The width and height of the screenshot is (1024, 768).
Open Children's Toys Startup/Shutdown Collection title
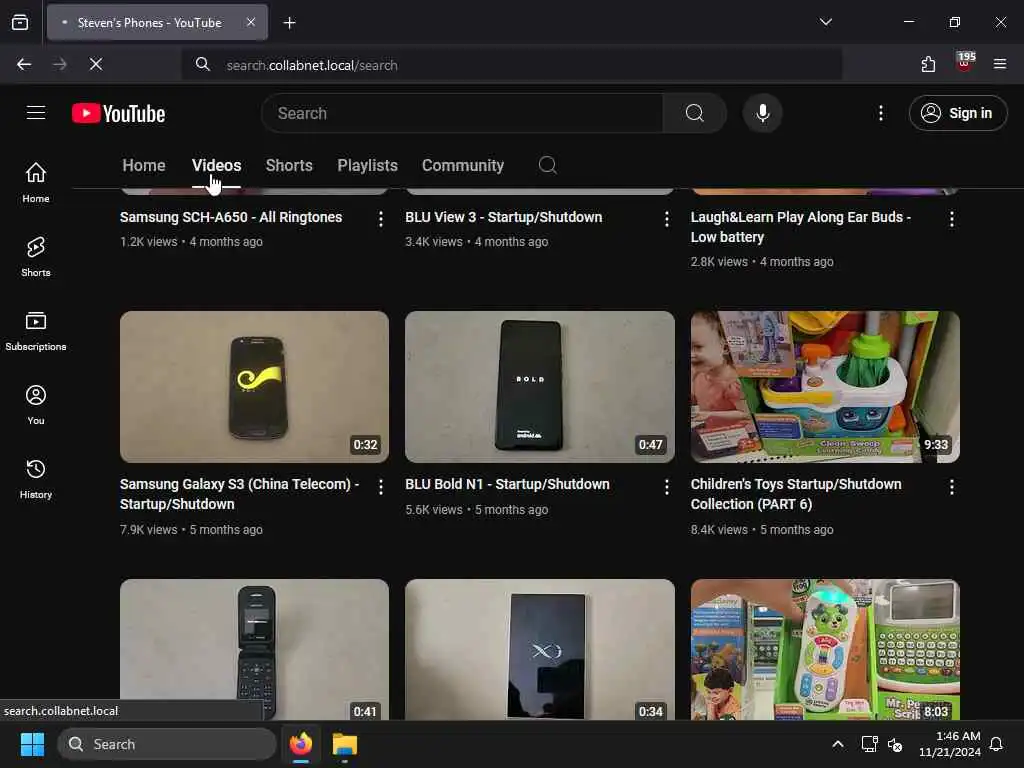tap(796, 494)
